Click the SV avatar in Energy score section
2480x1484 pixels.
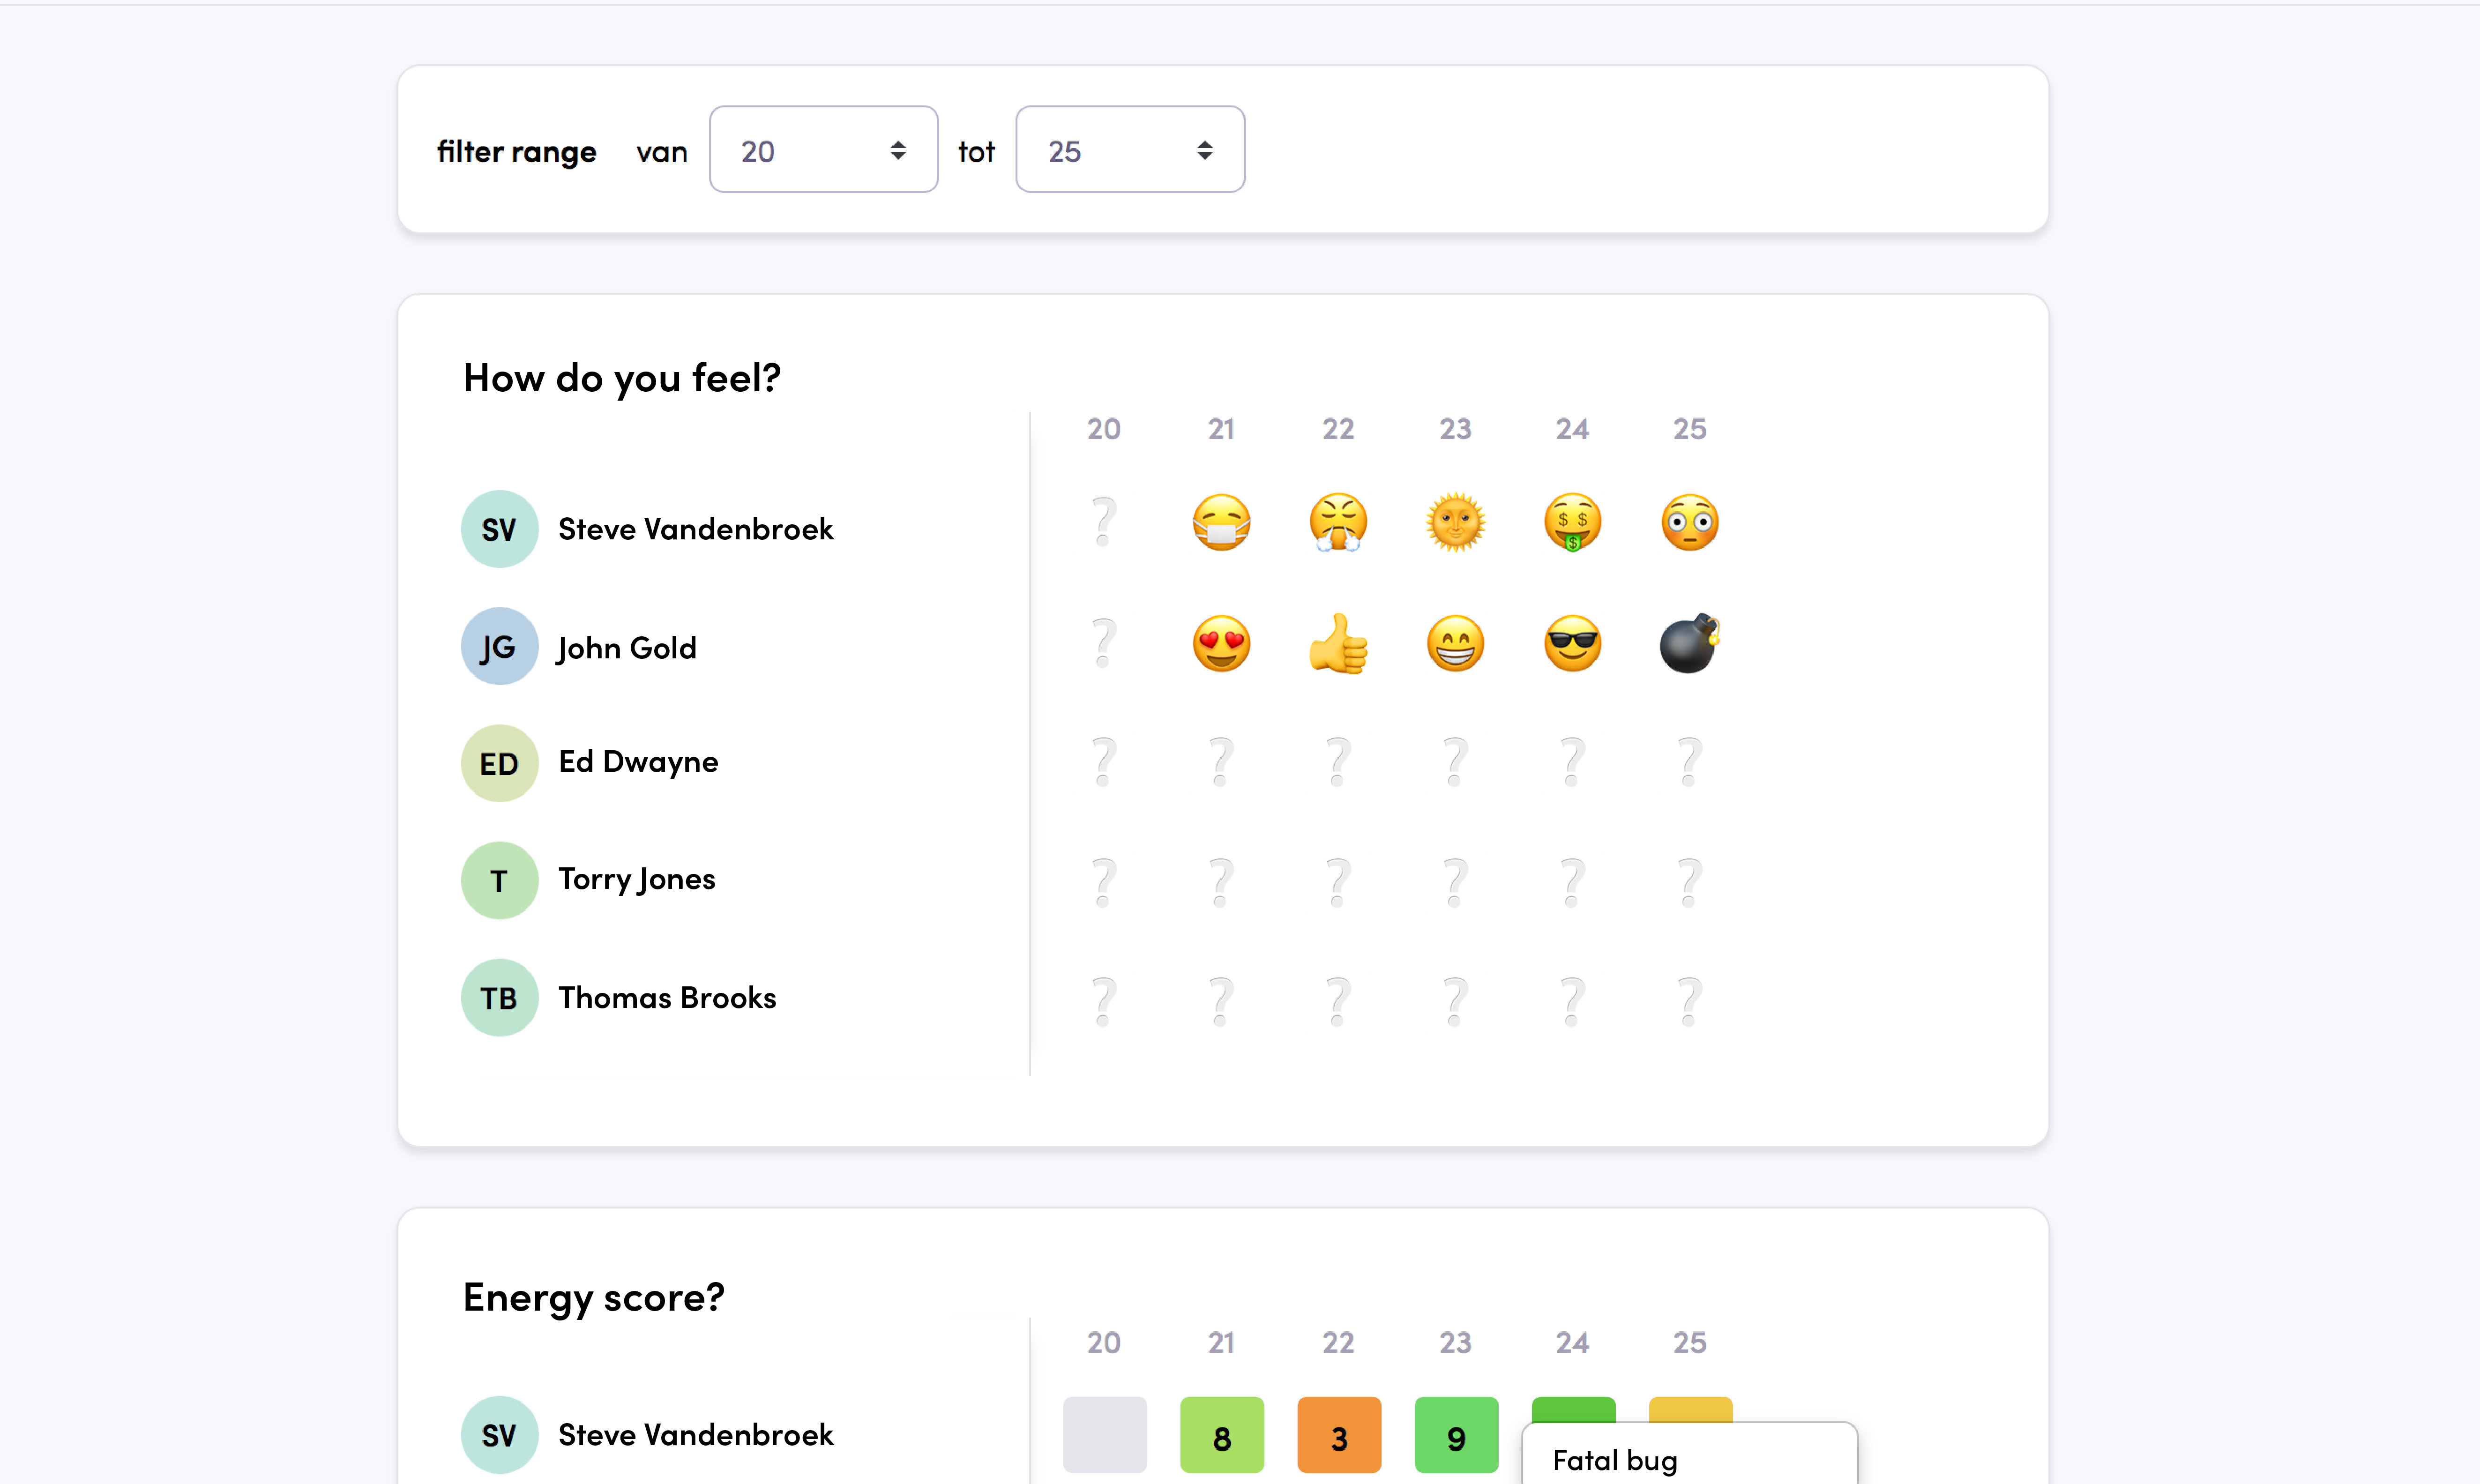[499, 1435]
